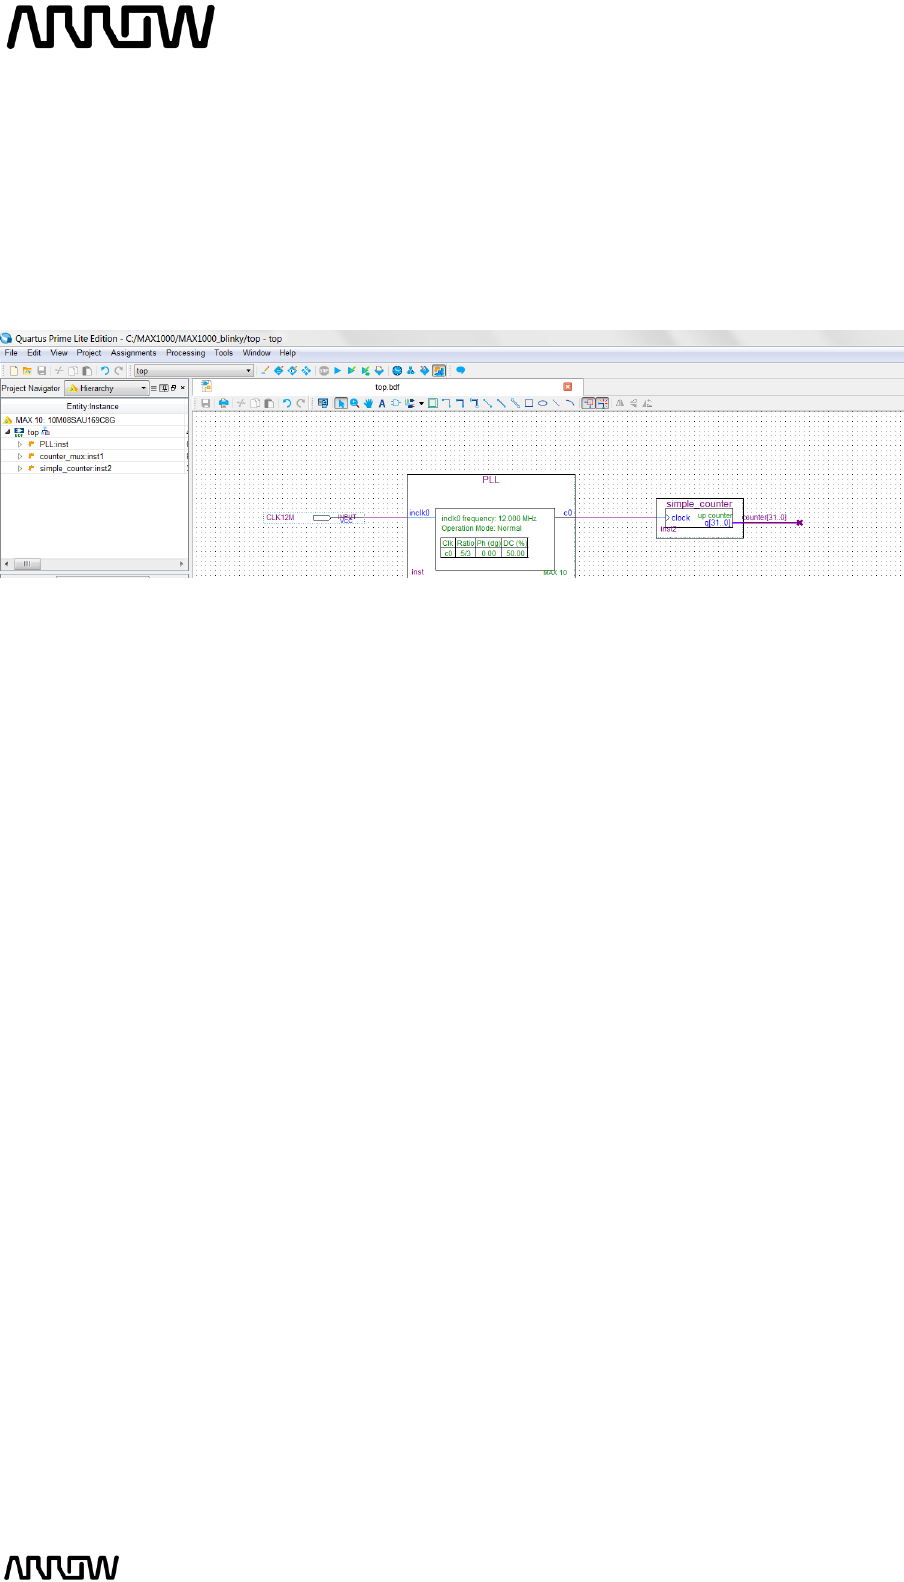Click the New file icon

coord(14,370)
